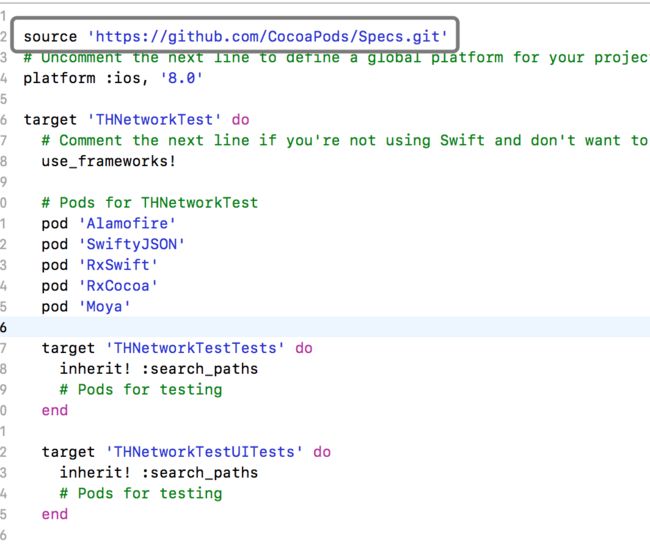Viewport: 650px width, 546px height.
Task: Click the 'end' closing THNetworkTestTests target
Action: (55, 410)
